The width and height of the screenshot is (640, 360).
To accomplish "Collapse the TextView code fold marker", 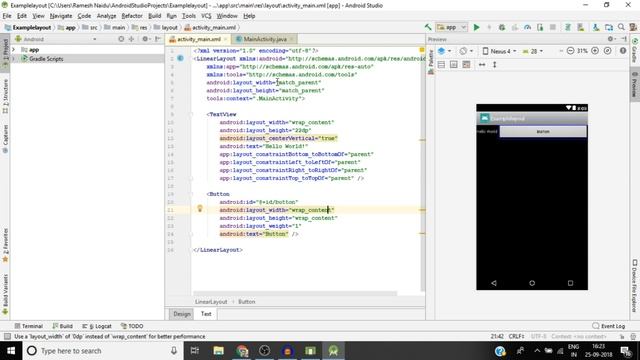I will tap(191, 114).
